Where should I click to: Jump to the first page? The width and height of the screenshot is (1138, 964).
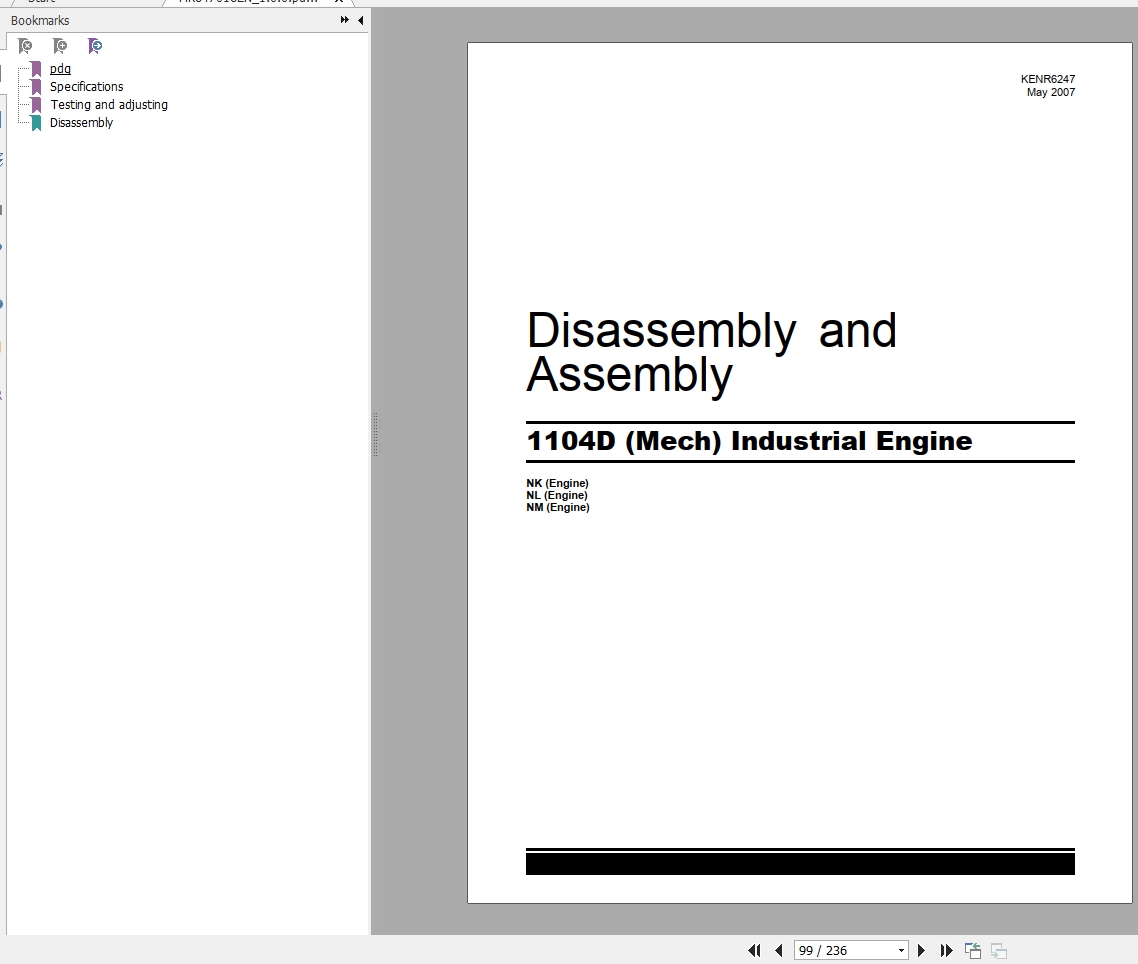pyautogui.click(x=754, y=950)
